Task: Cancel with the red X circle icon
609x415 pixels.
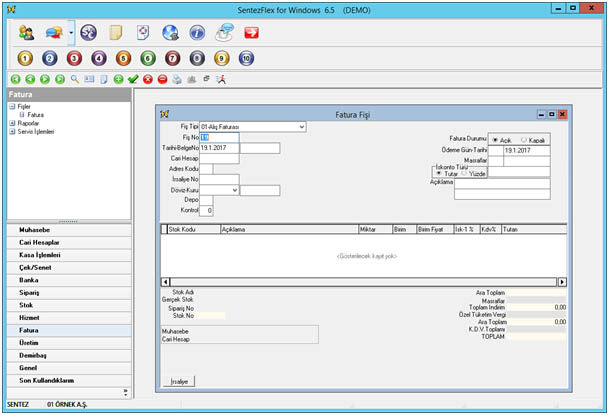Action: [148, 79]
